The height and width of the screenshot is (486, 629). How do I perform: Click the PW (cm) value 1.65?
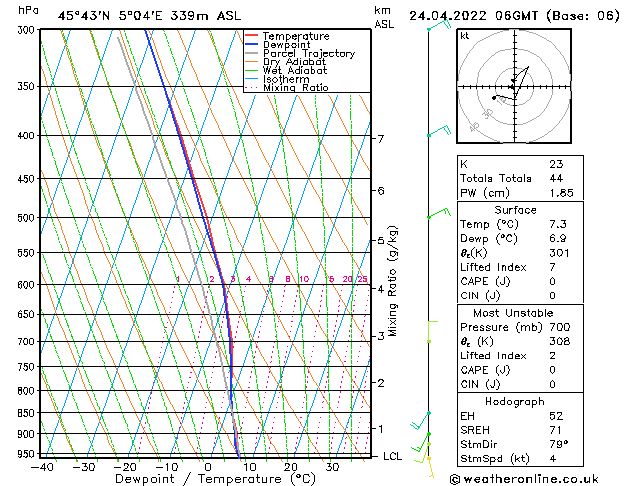tap(560, 192)
